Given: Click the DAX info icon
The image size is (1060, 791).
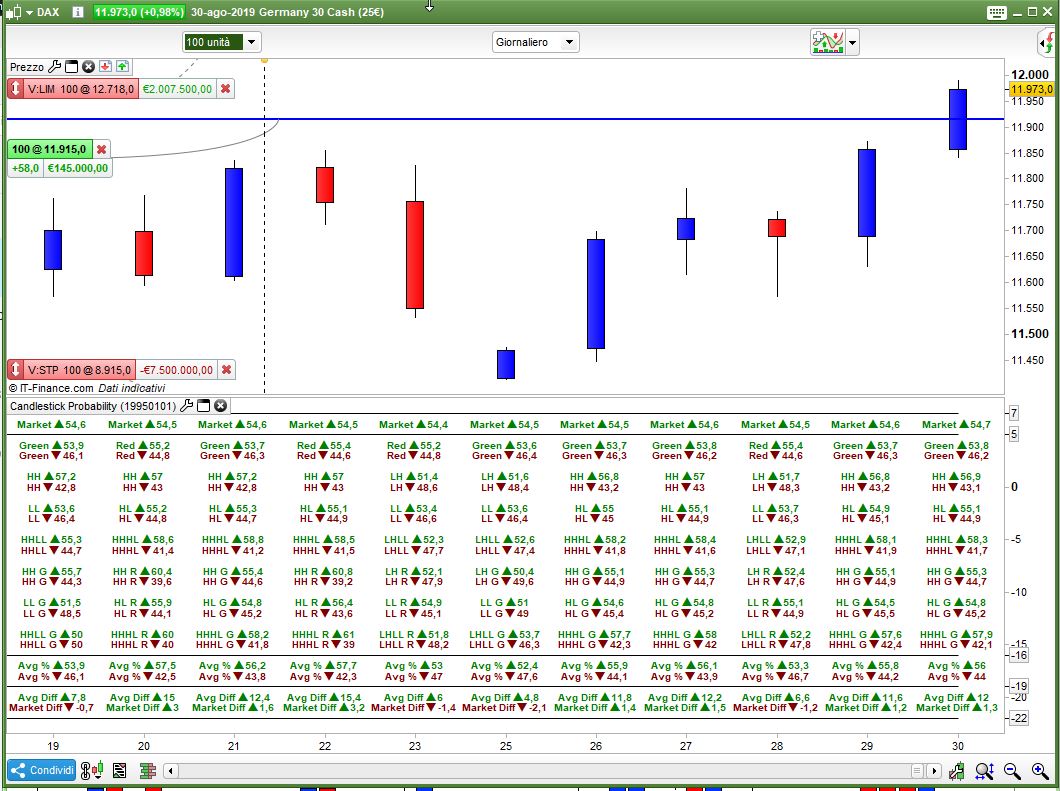Looking at the screenshot, I should [x=78, y=11].
